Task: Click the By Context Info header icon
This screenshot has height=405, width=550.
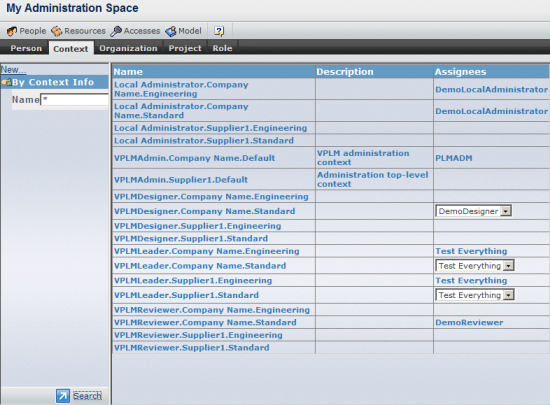Action: (x=6, y=82)
